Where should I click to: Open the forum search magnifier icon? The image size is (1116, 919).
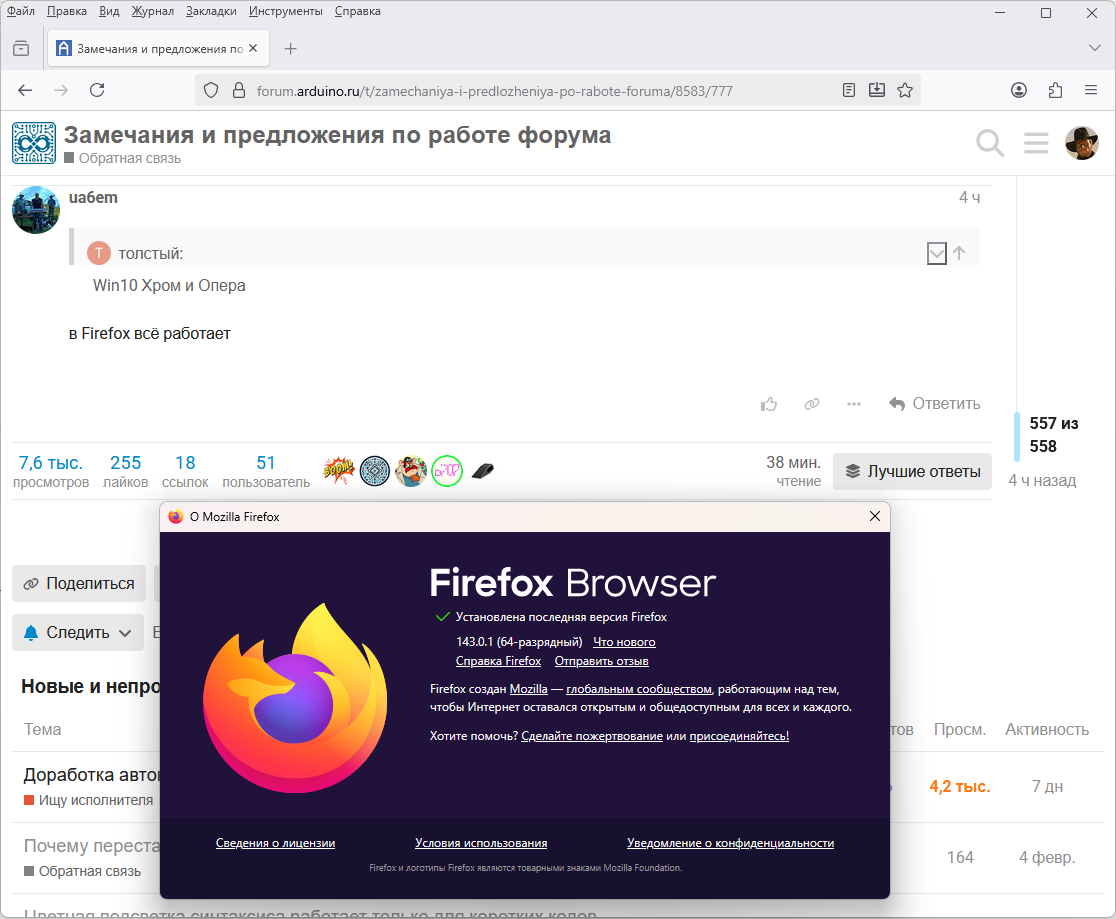click(x=989, y=144)
